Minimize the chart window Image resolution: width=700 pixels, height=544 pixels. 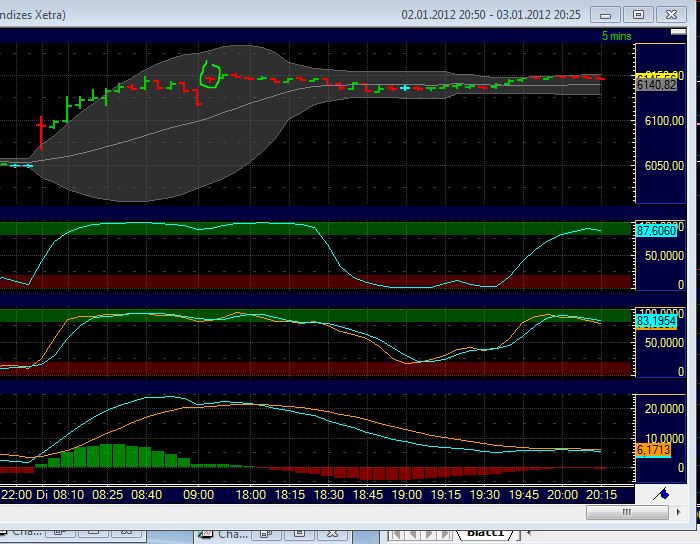pyautogui.click(x=603, y=14)
